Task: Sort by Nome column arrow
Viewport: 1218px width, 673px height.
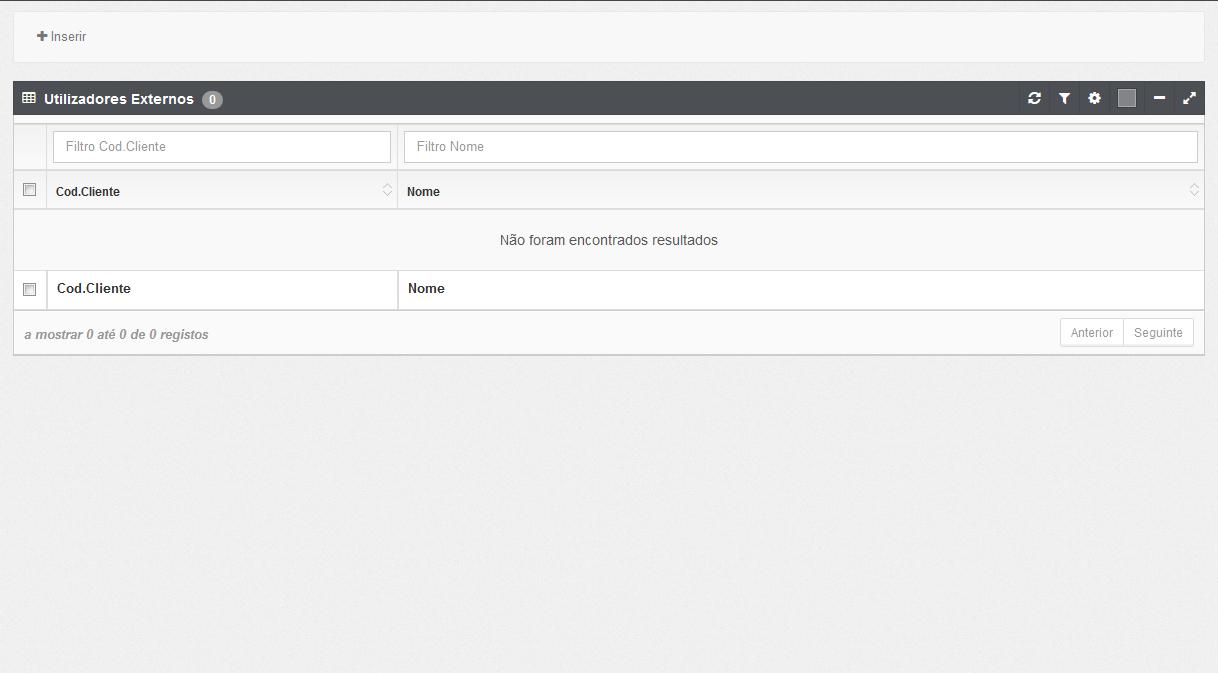Action: 1194,190
